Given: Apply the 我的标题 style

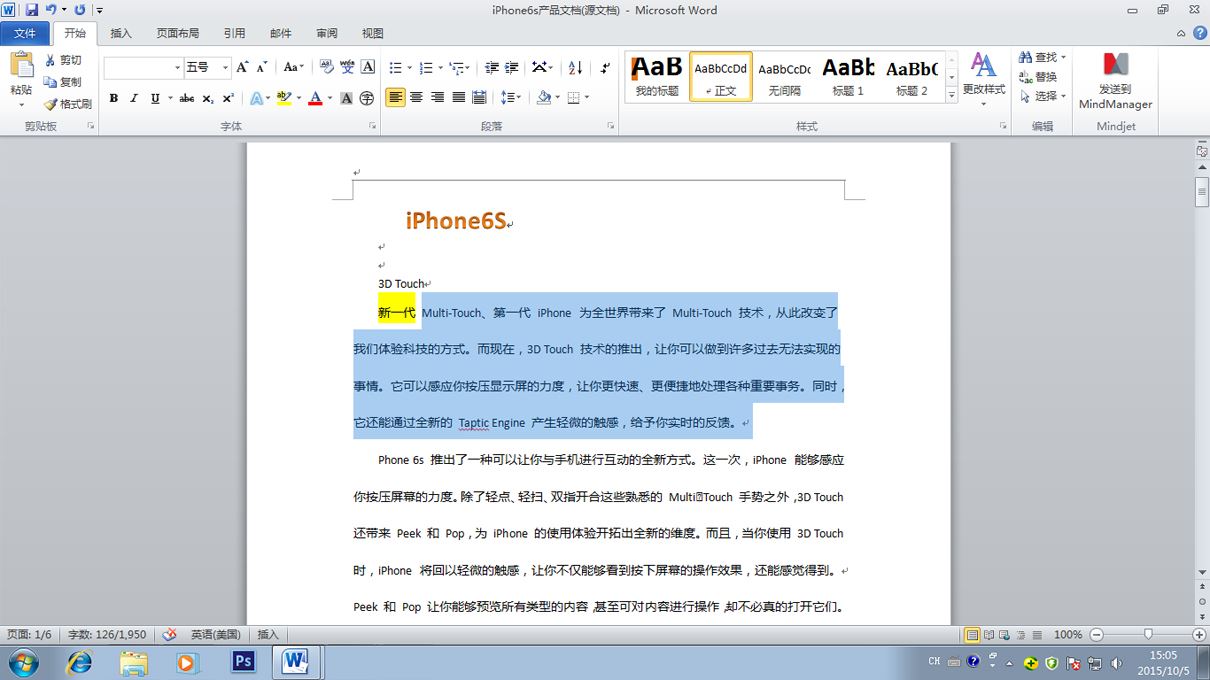Looking at the screenshot, I should (x=657, y=76).
